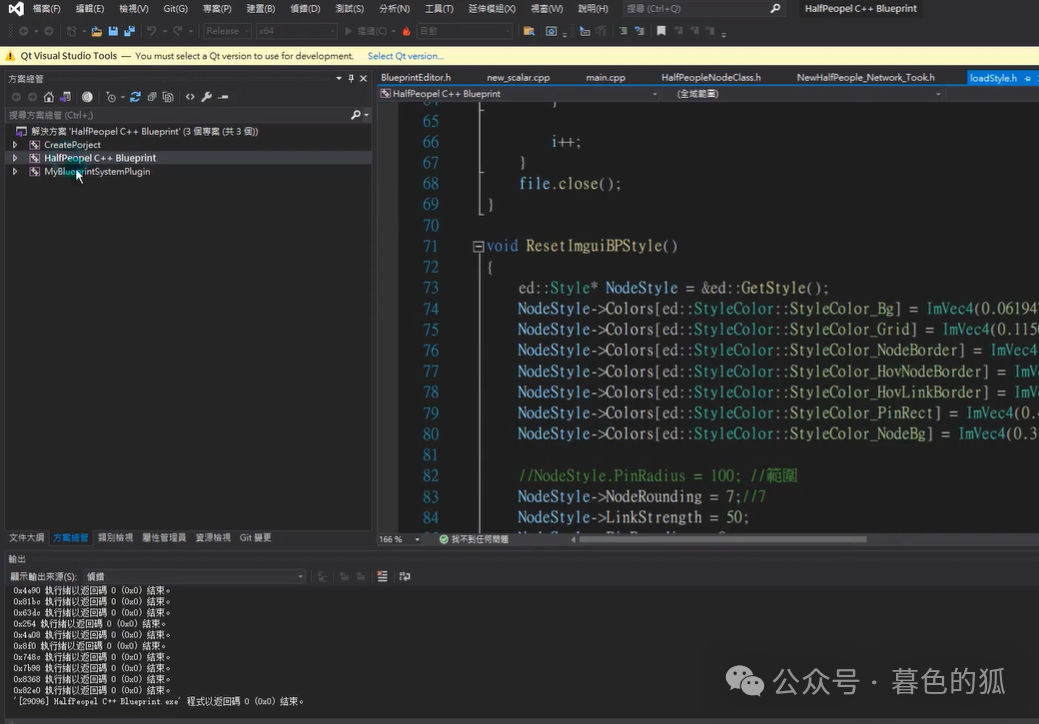Image resolution: width=1039 pixels, height=724 pixels.
Task: Click the View Code angle-brackets icon
Action: (190, 97)
